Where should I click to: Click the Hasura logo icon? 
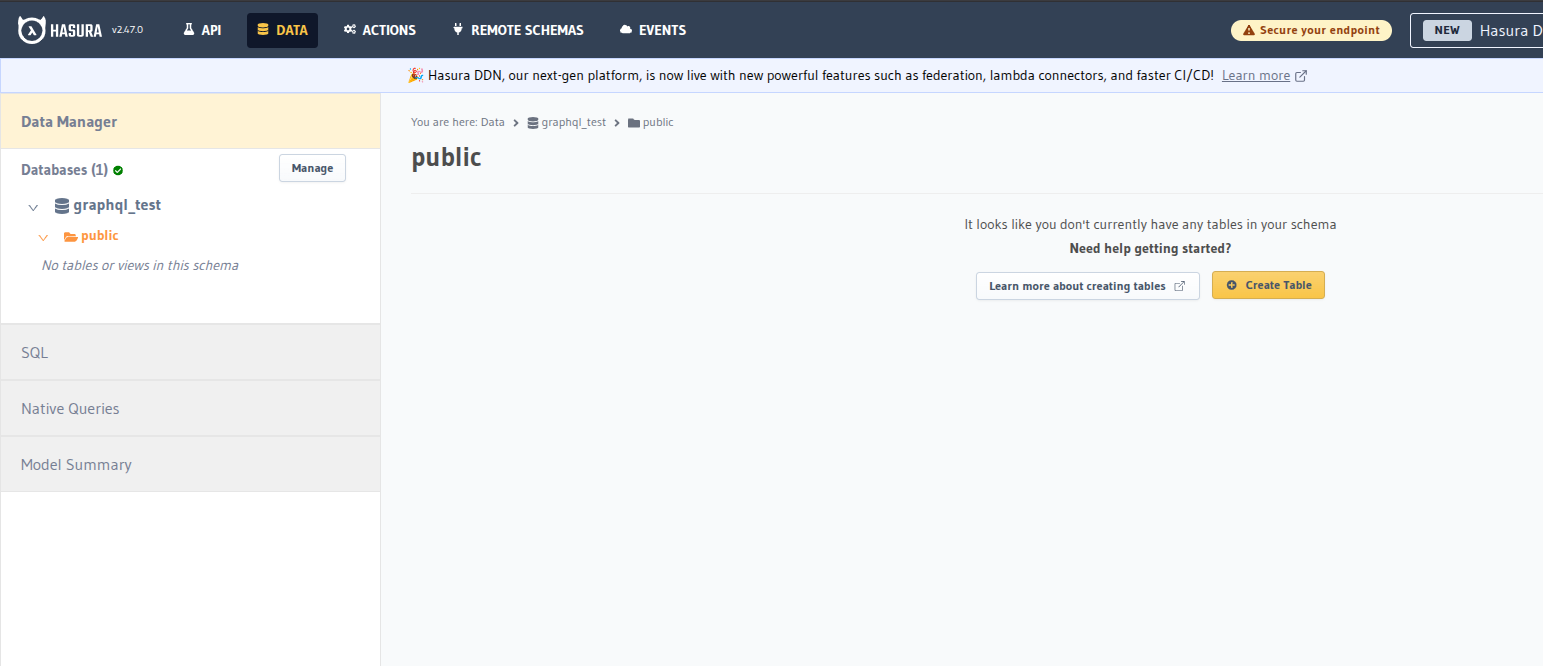coord(31,30)
